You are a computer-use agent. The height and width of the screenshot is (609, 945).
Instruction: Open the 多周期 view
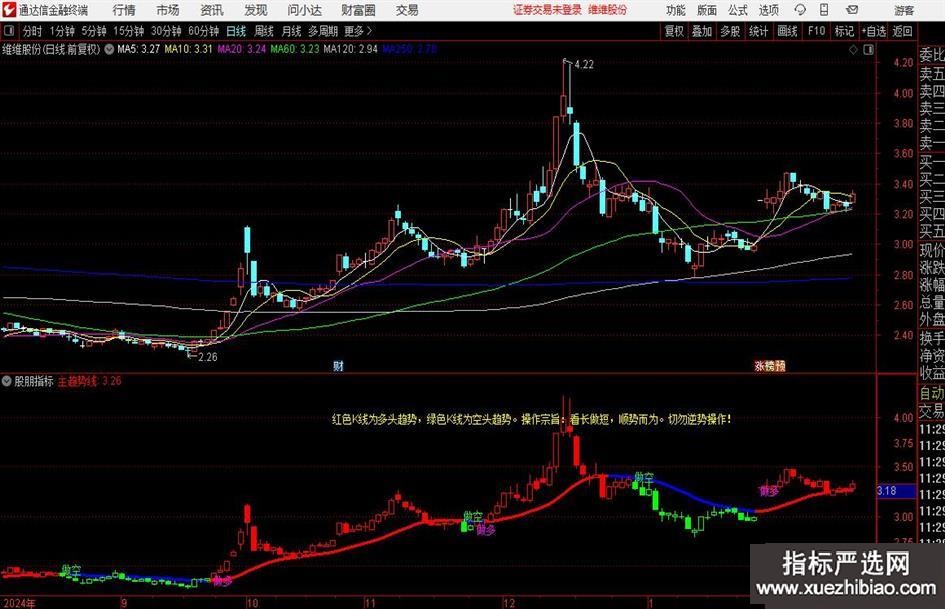323,31
